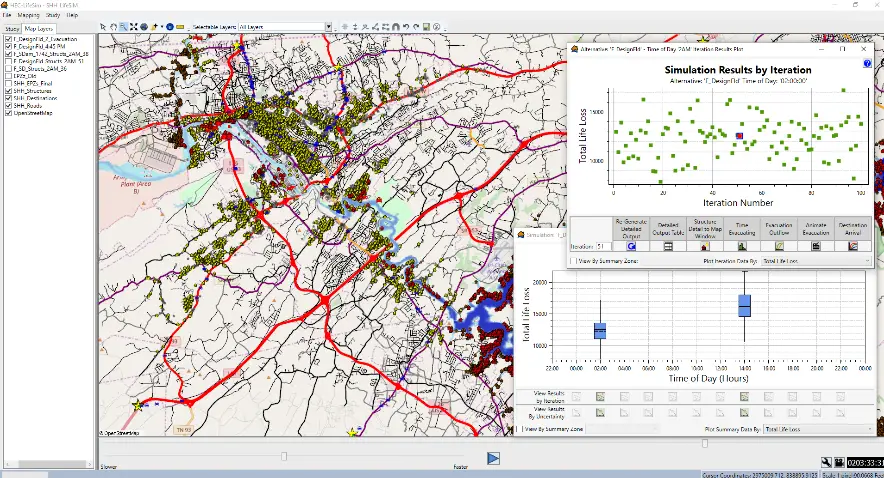Viewport: 884px width, 478px height.
Task: Click the wrench settings icon near timer
Action: click(828, 462)
